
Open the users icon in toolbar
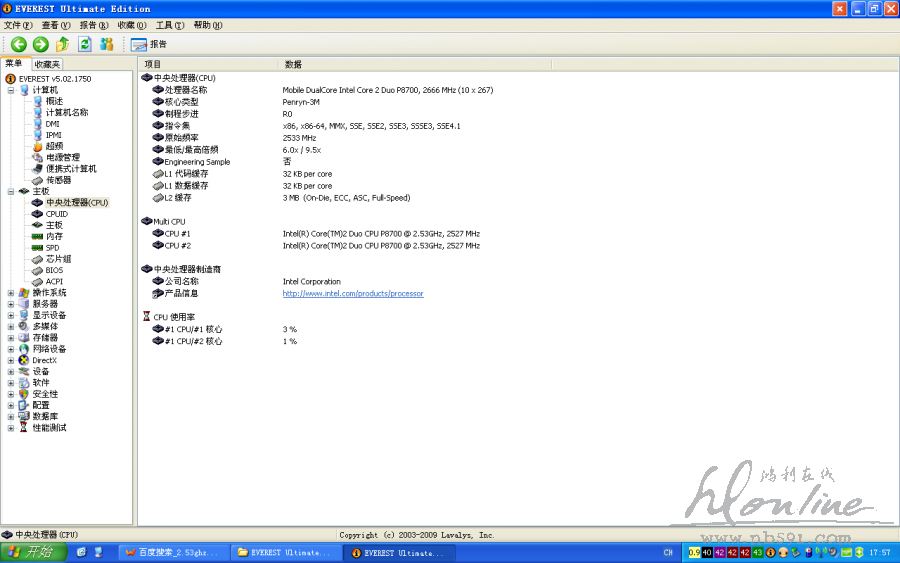107,44
